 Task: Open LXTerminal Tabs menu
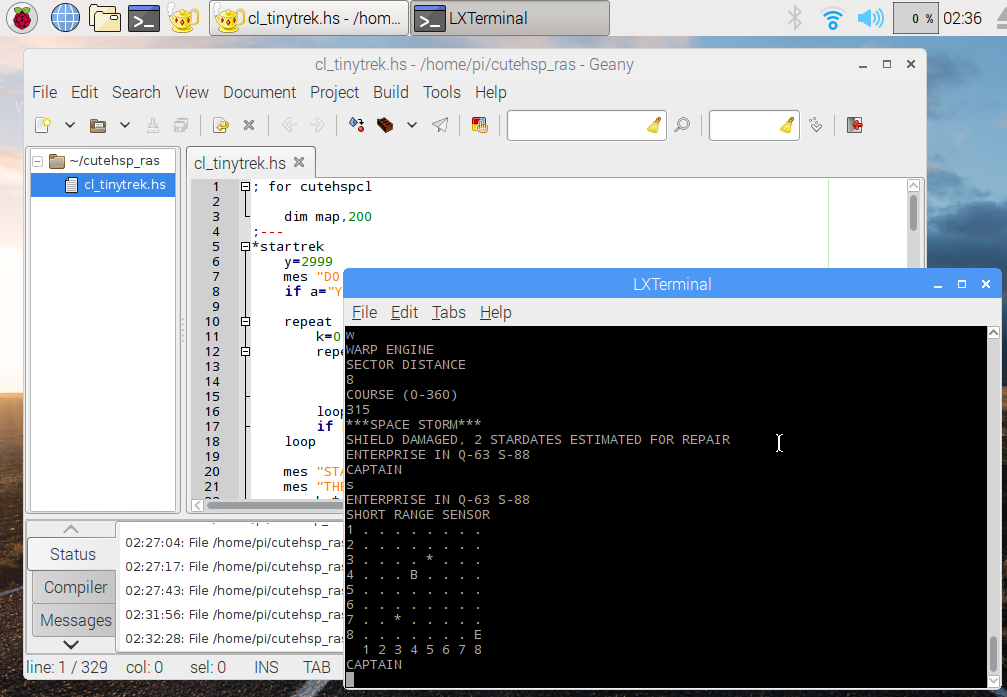pyautogui.click(x=448, y=313)
